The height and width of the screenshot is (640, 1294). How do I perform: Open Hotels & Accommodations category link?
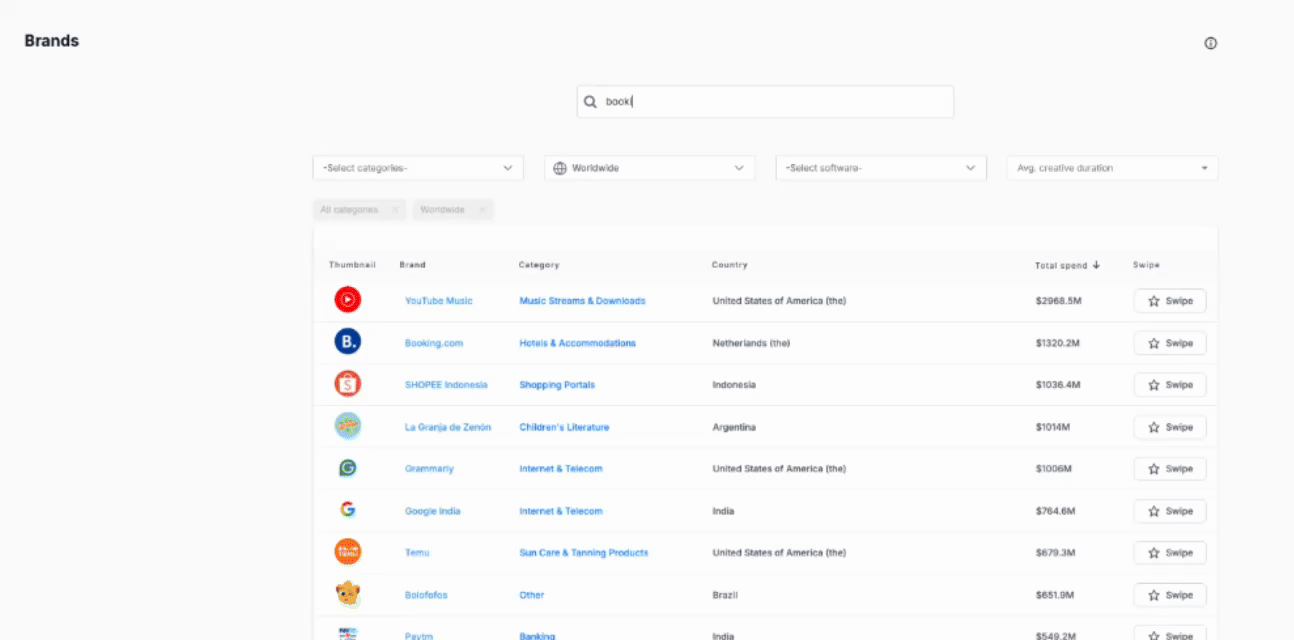[577, 343]
